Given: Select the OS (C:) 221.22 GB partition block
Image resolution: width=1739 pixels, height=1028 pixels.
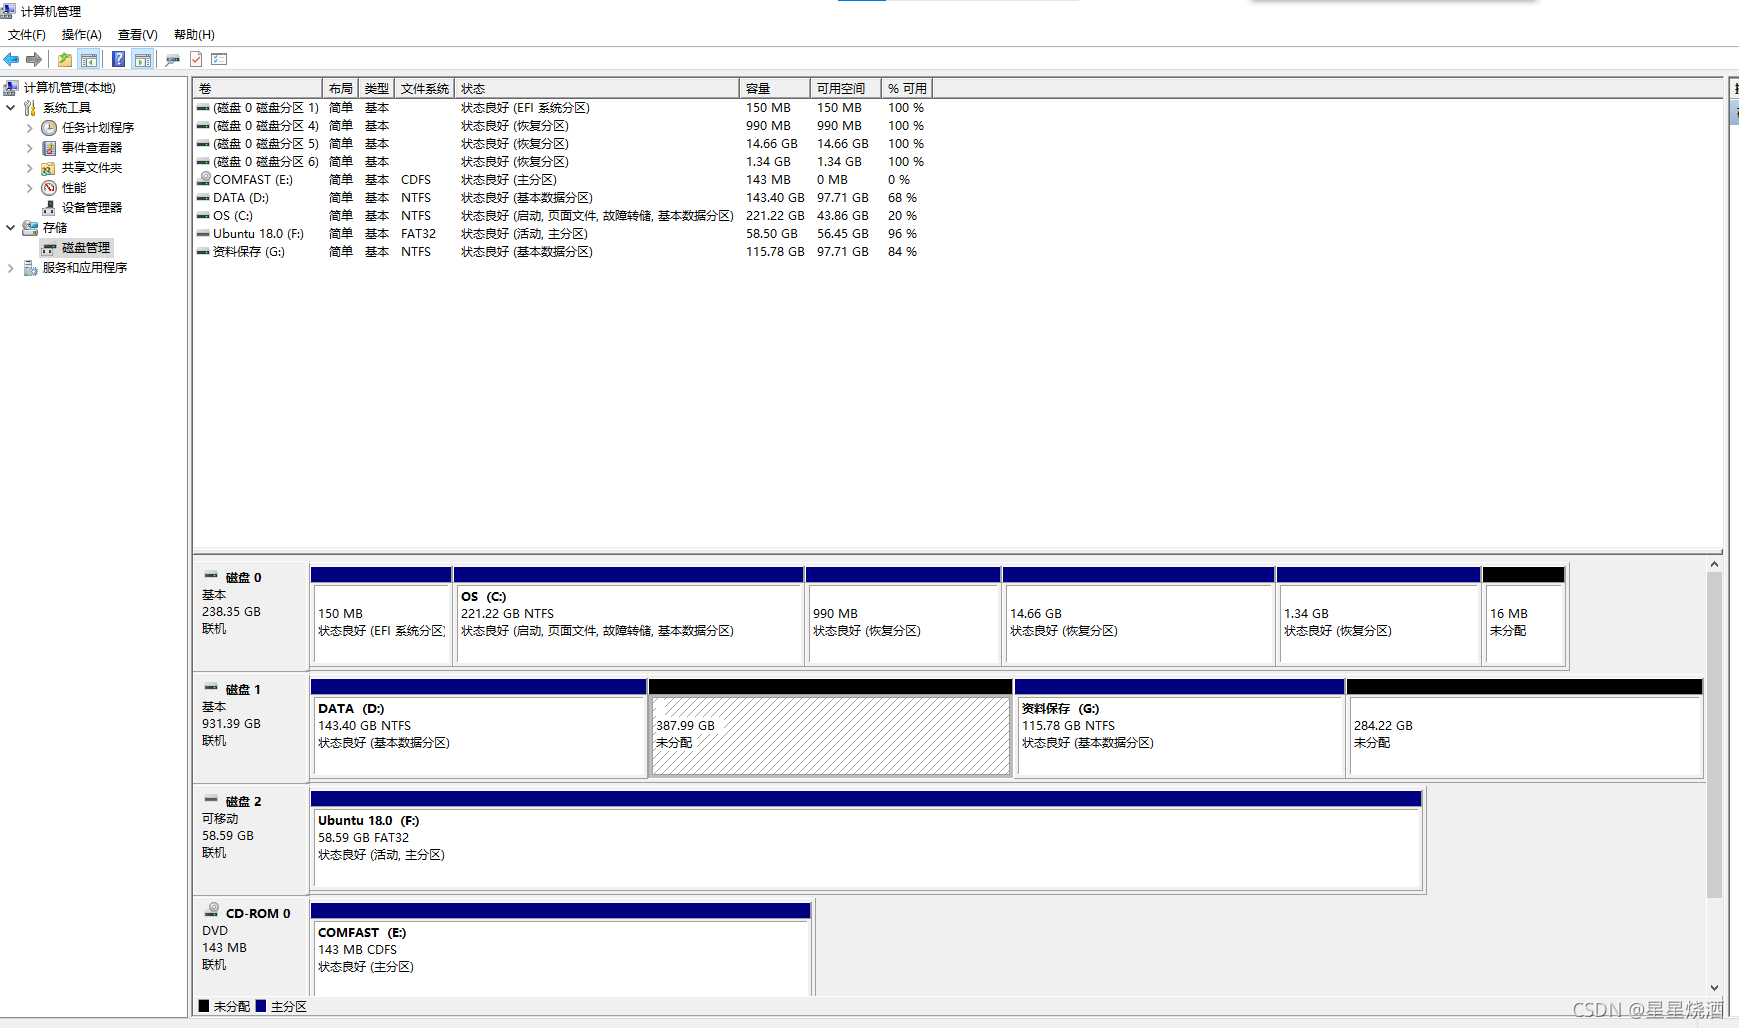Looking at the screenshot, I should point(629,616).
